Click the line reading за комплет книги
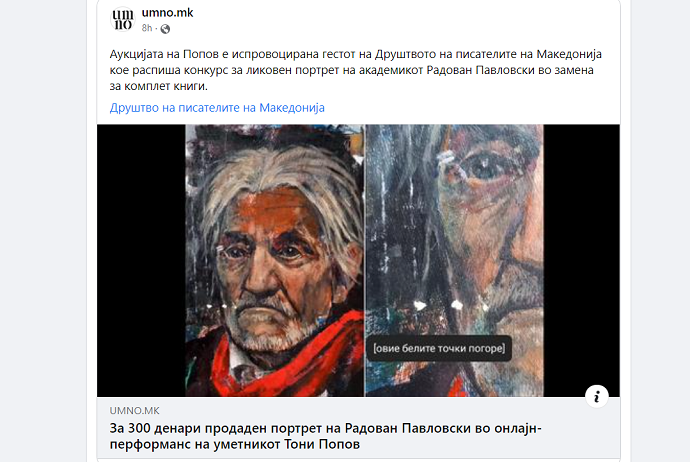Viewport: 690px width, 462px height. pyautogui.click(x=158, y=86)
